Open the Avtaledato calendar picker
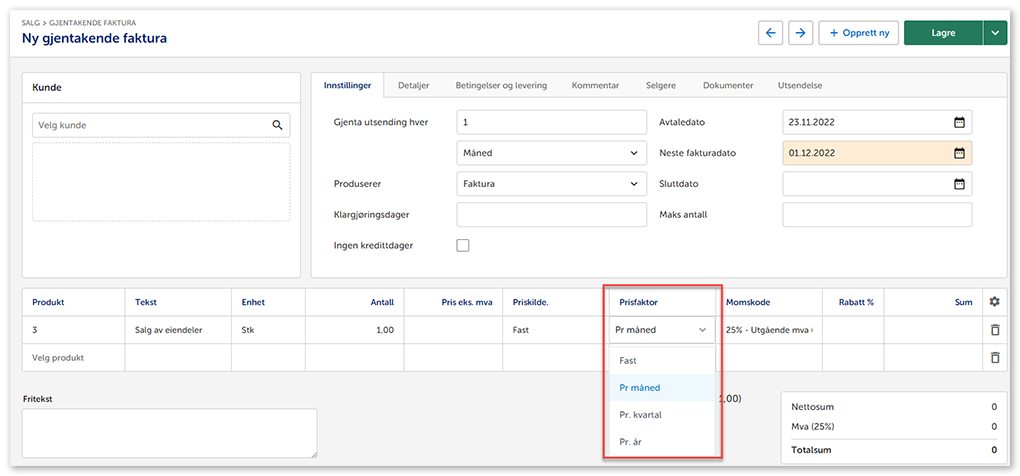 [x=959, y=123]
